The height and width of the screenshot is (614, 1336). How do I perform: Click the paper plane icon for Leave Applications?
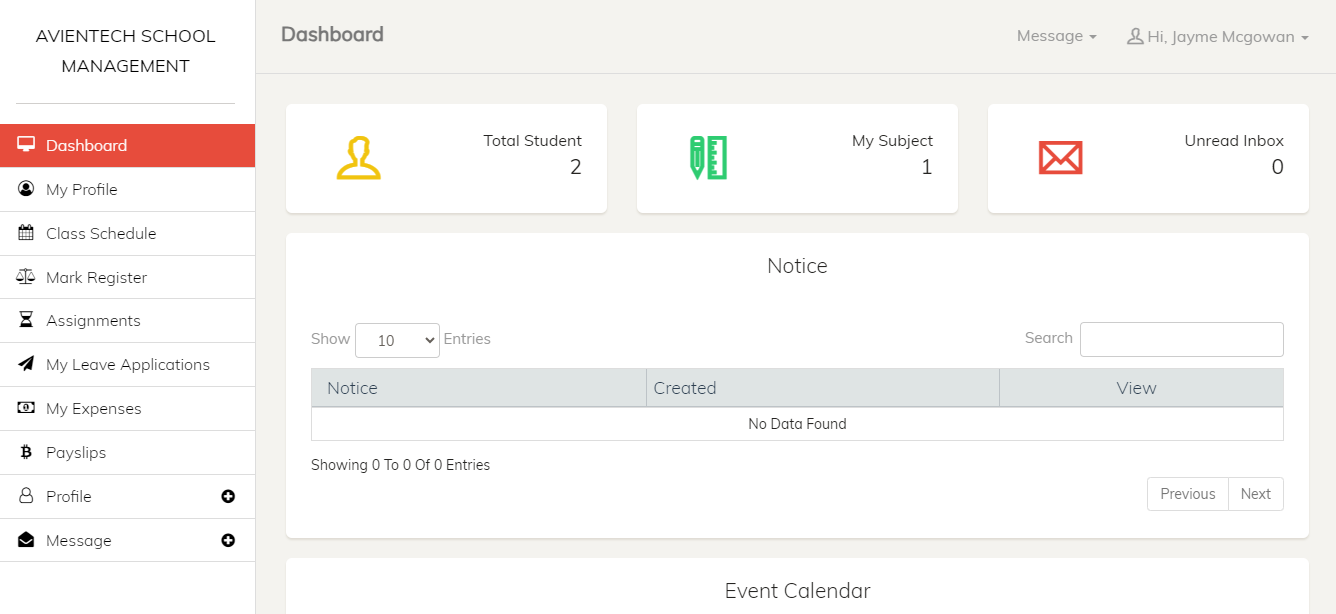coord(26,364)
